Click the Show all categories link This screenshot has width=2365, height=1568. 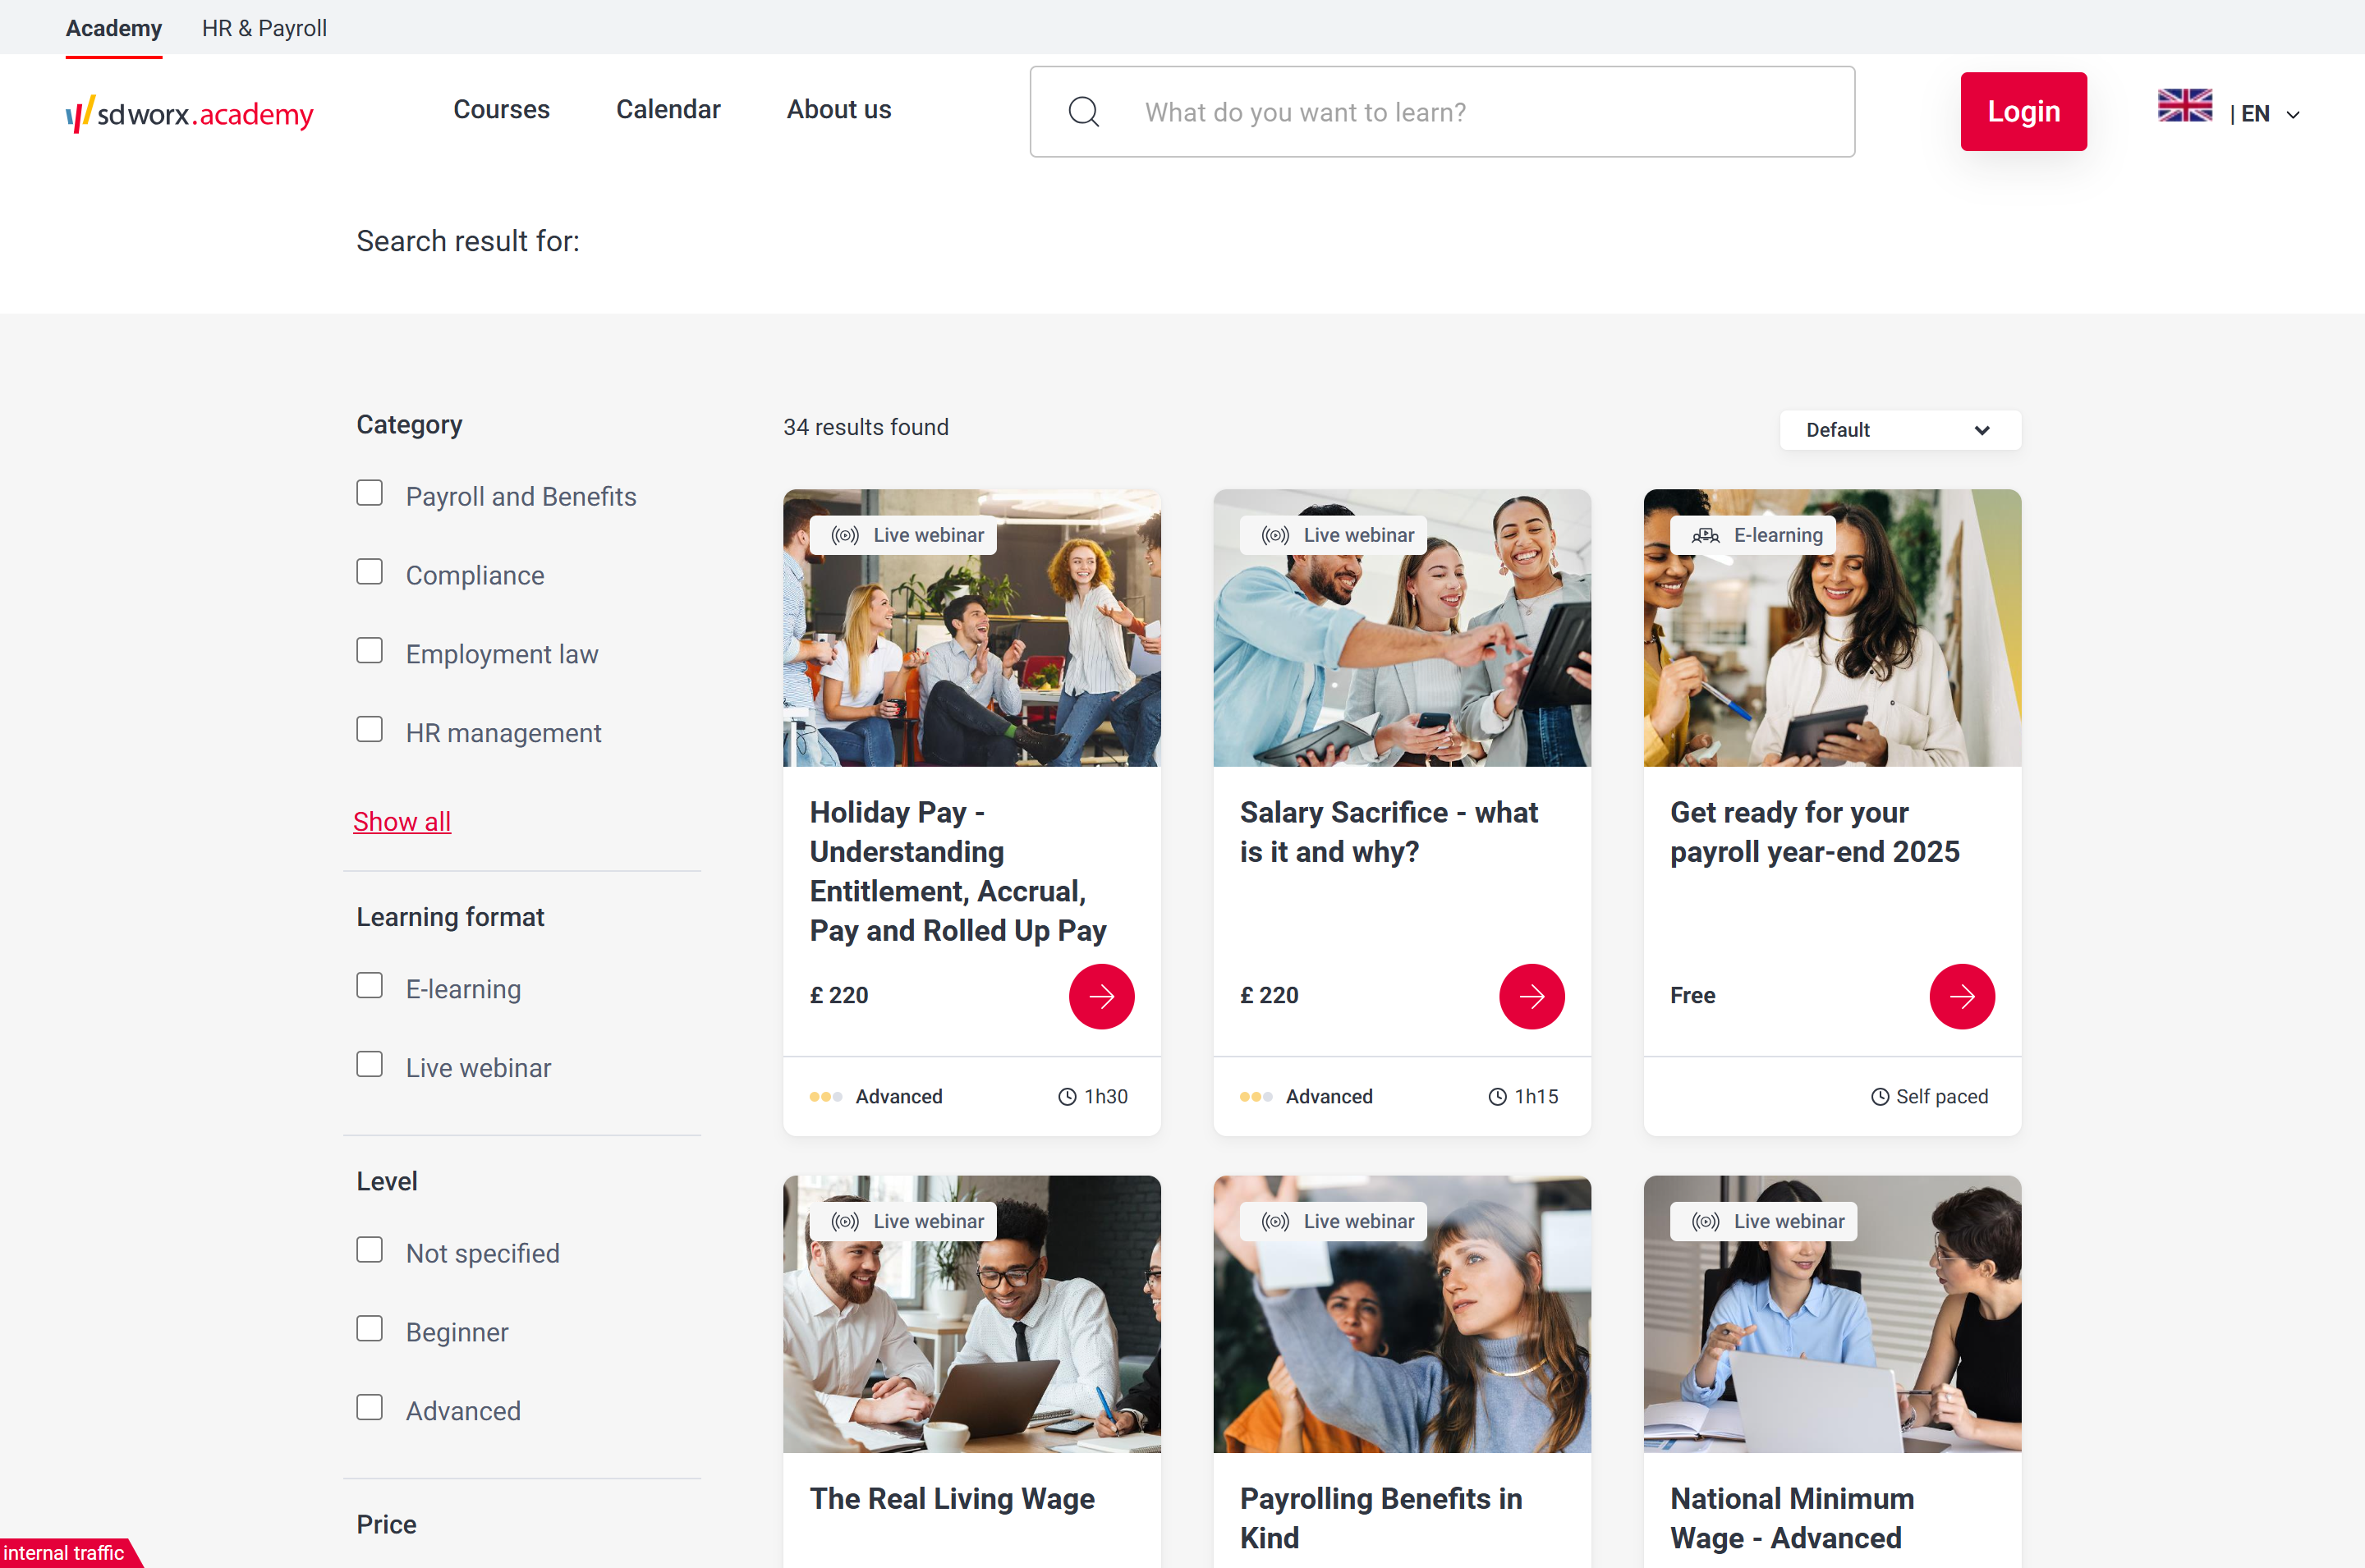(x=401, y=822)
